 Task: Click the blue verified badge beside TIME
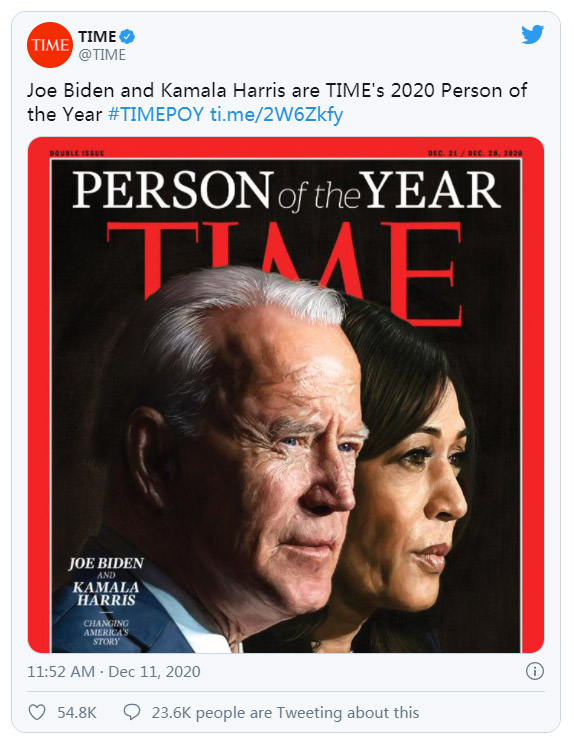(127, 36)
